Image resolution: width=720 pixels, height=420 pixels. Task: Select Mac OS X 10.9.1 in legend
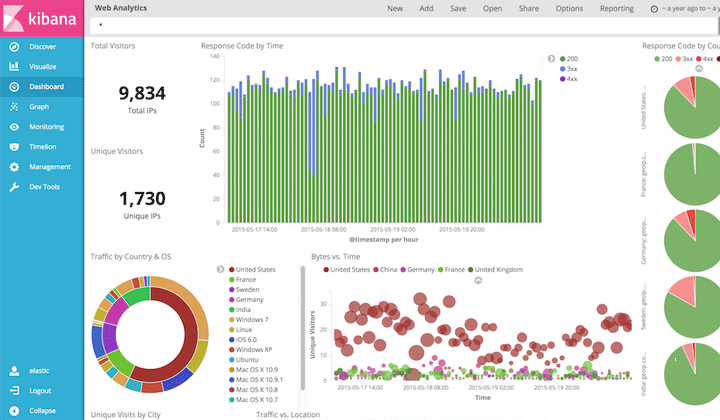pyautogui.click(x=256, y=380)
